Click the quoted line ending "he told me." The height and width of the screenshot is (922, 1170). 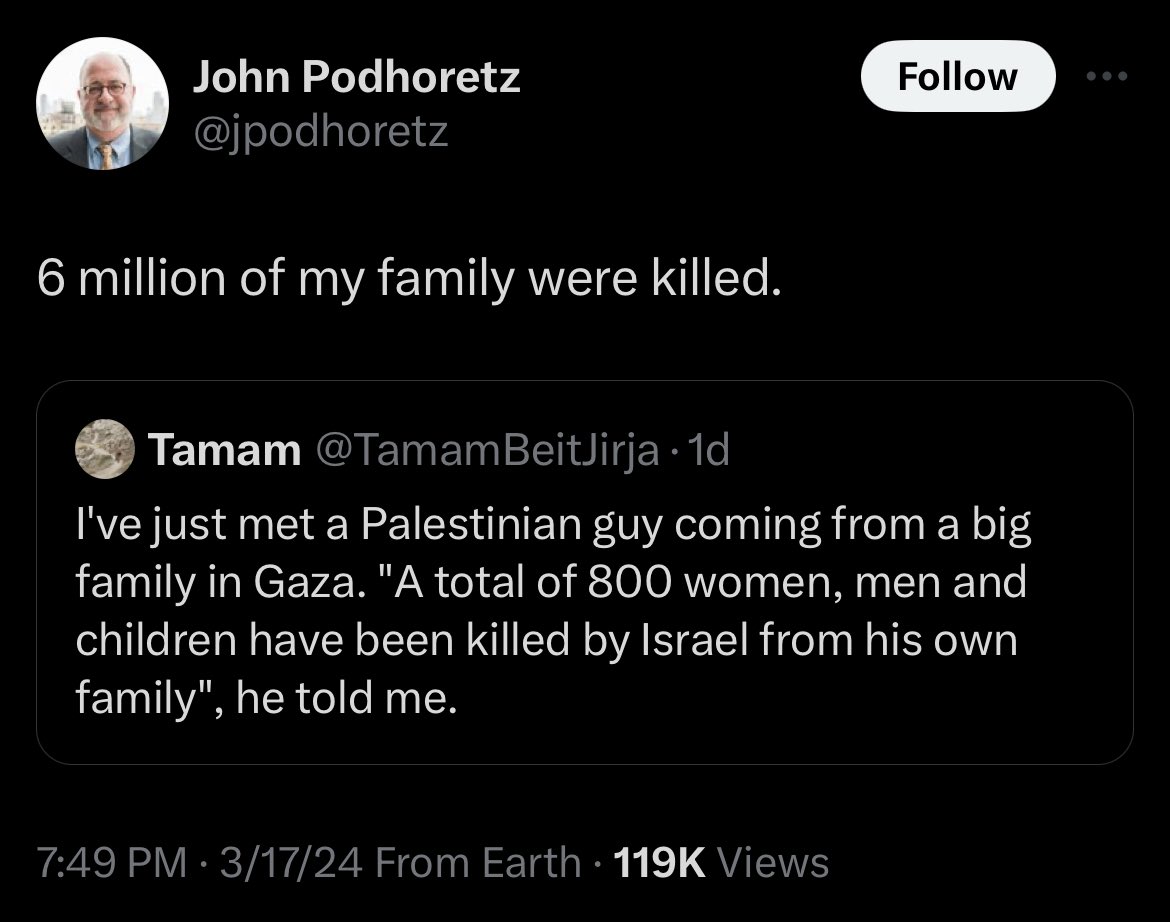click(267, 697)
